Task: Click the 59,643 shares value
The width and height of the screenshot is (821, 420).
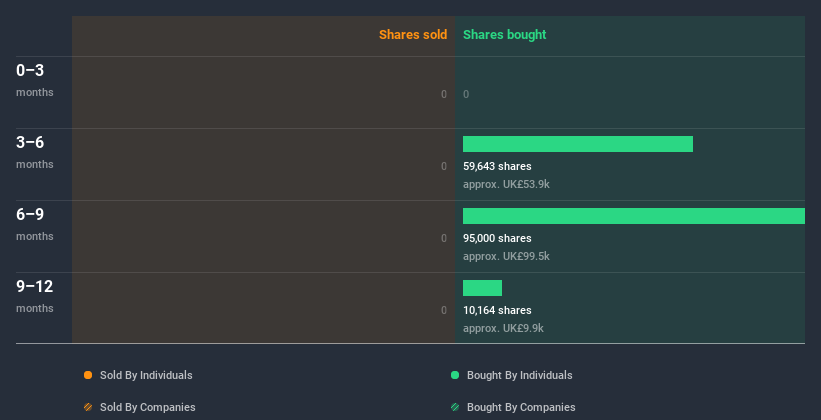Action: 497,166
